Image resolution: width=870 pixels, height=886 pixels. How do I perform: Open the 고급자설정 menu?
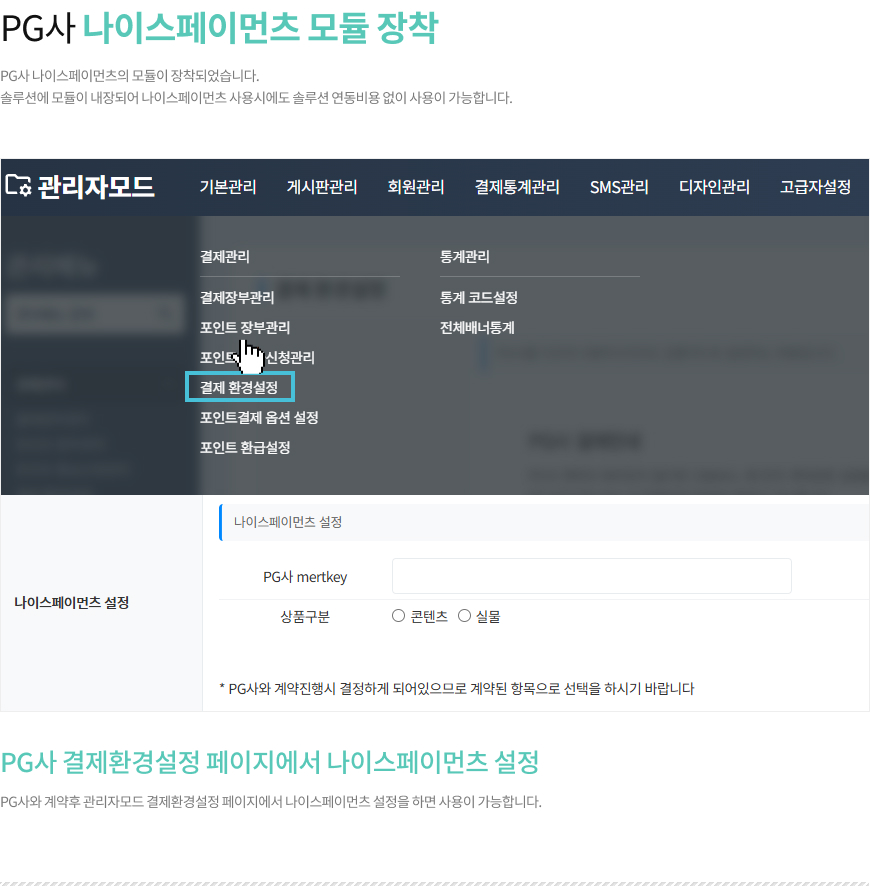(815, 187)
